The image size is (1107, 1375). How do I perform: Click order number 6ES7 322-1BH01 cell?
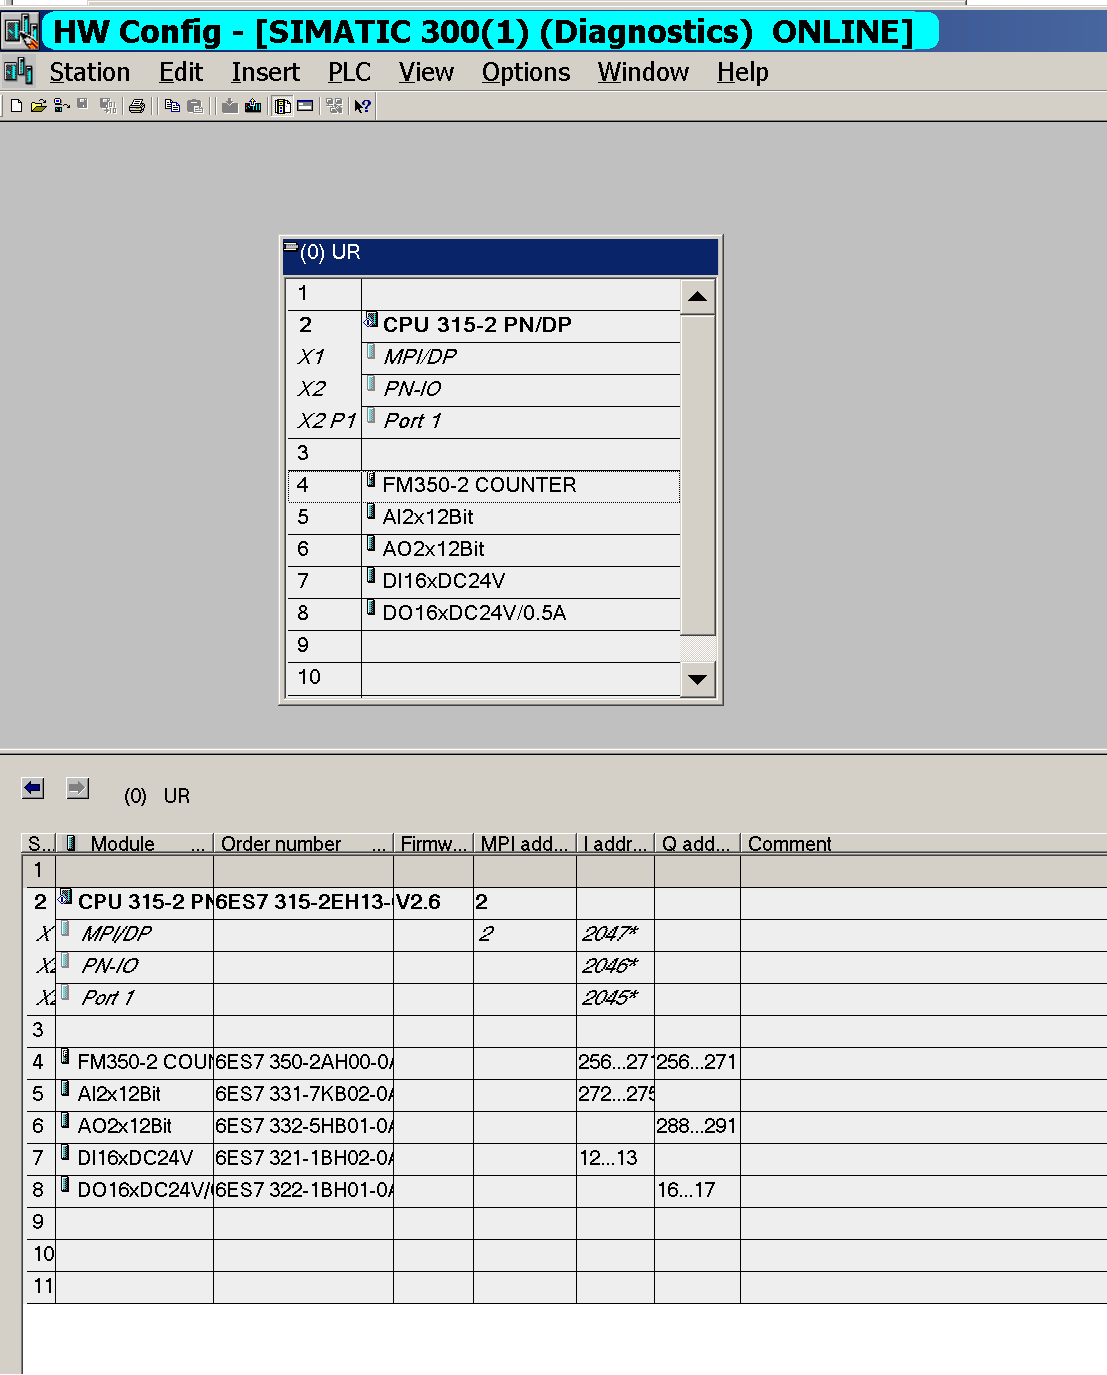(304, 1190)
